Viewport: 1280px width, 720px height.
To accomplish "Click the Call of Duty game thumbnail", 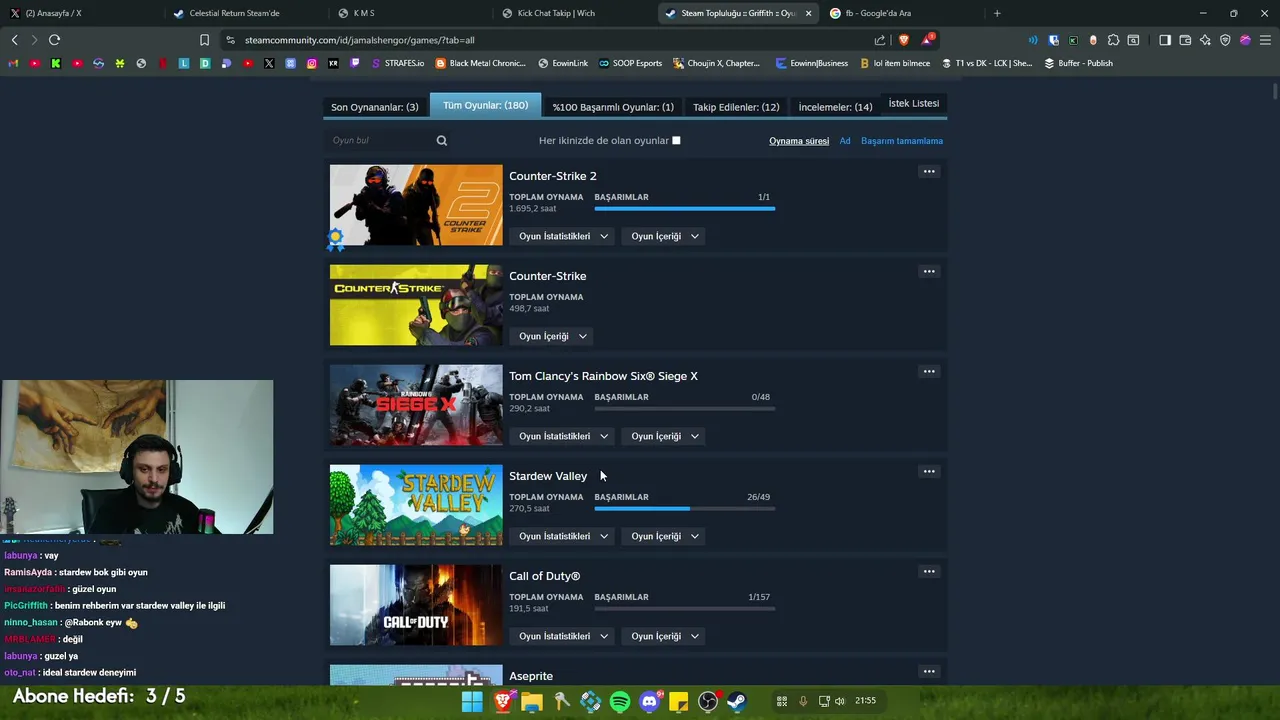I will [416, 605].
